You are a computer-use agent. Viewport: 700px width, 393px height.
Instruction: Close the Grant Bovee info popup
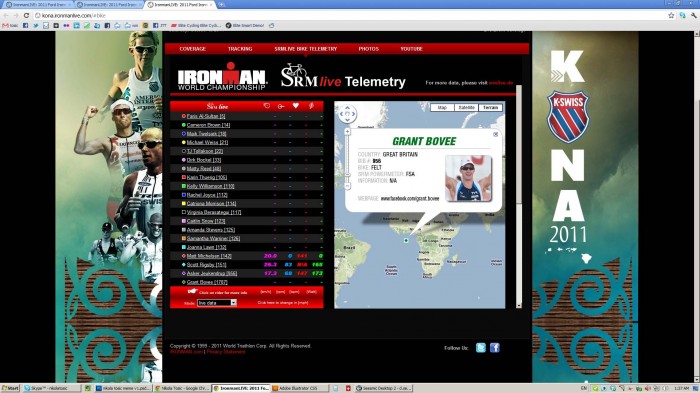pos(496,134)
